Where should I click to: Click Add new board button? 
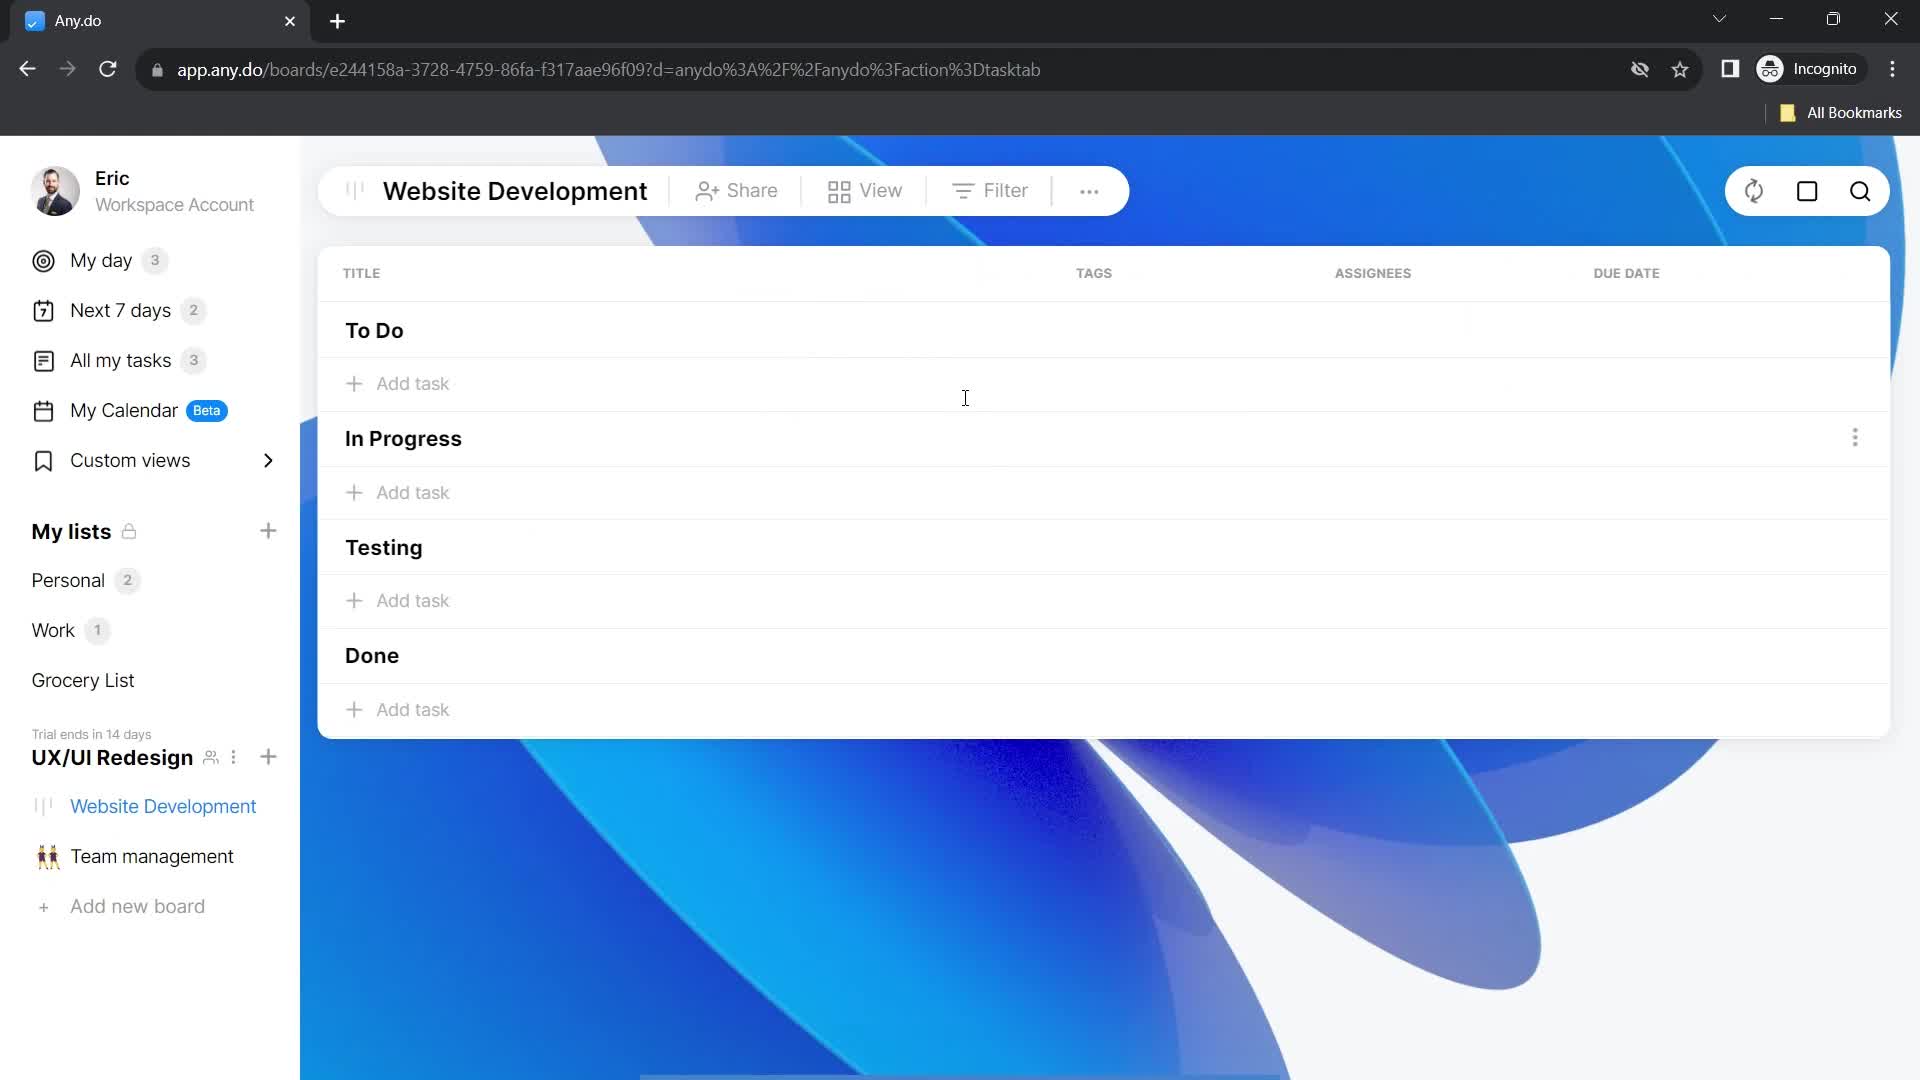[x=137, y=906]
